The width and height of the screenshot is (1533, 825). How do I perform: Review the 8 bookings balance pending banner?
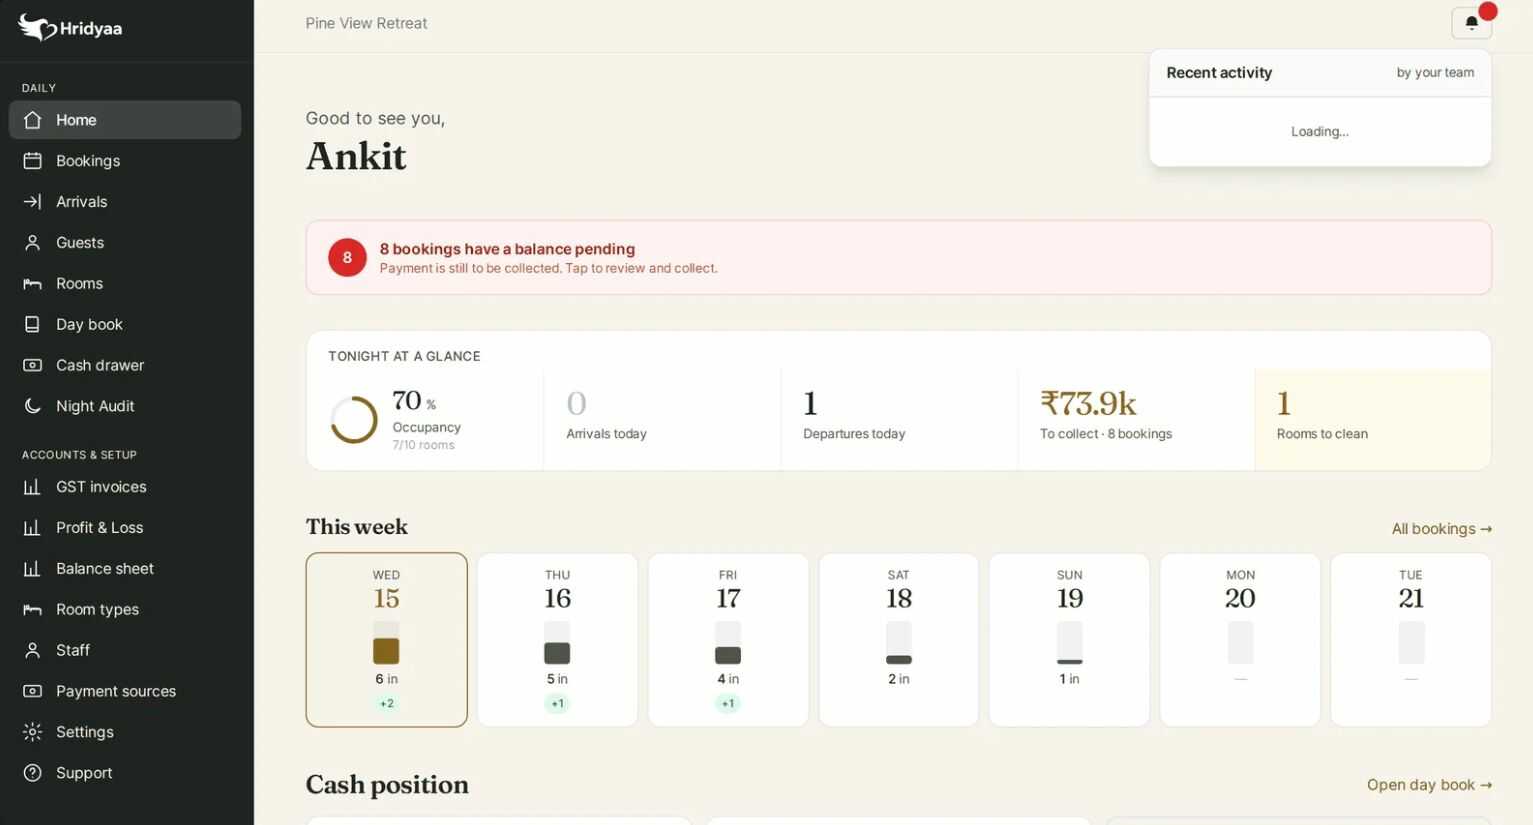(898, 257)
